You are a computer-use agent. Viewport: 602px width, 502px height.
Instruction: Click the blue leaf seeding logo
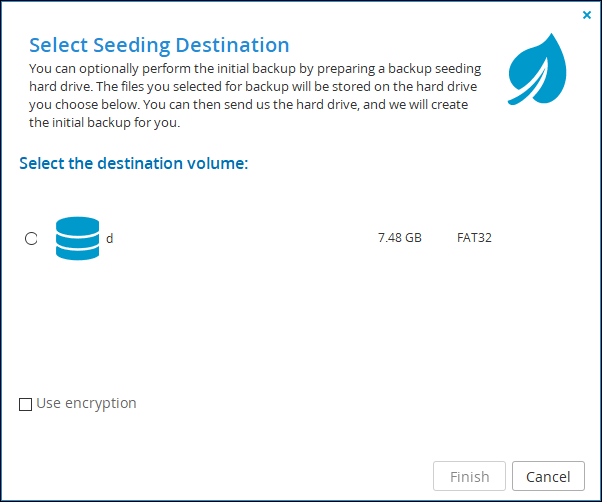(537, 69)
